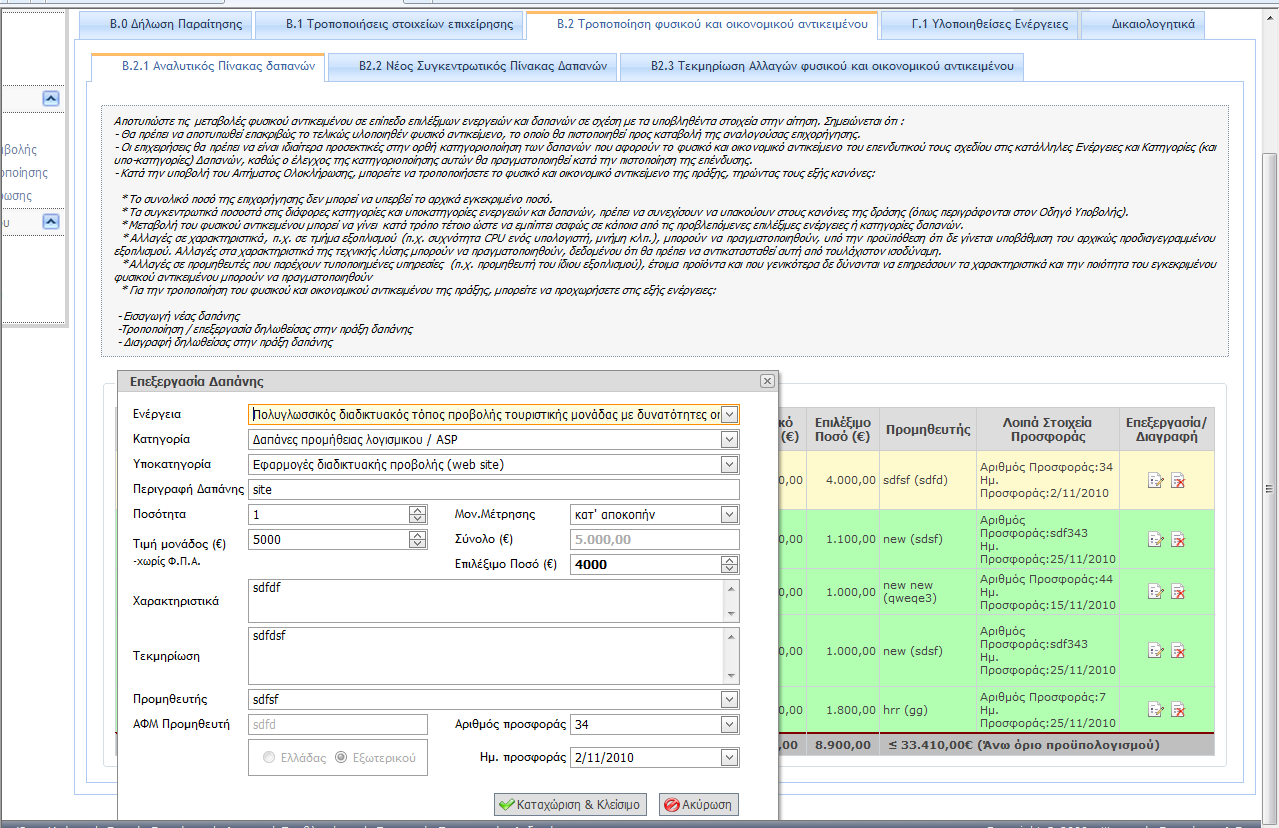Screen dimensions: 1279x828
Task: Delete the sdfsf (sdfd) expense row
Action: (x=1178, y=481)
